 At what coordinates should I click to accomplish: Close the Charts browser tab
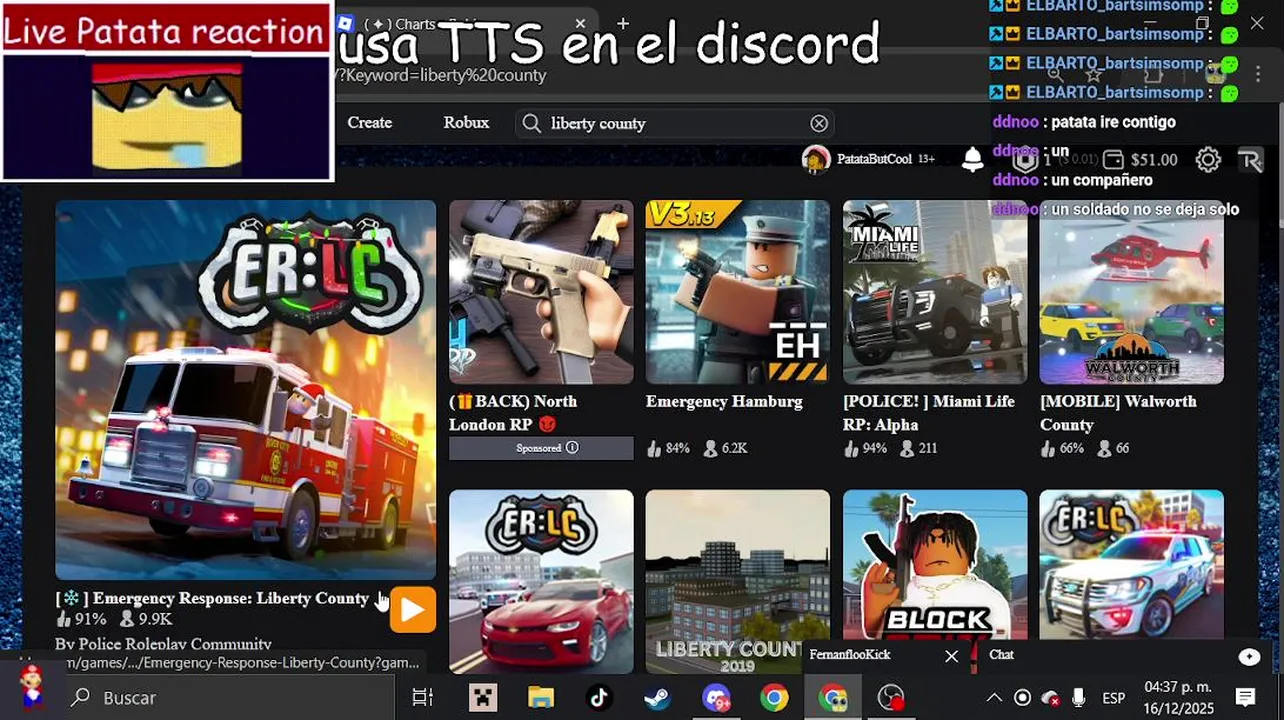(x=580, y=23)
